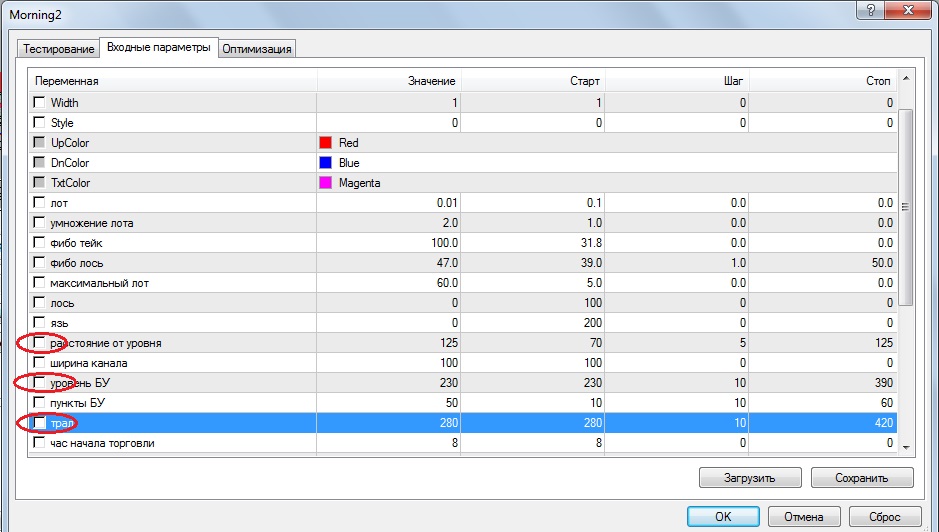Screen dimensions: 939x532
Task: Pick the magenta TxtColor swatch
Action: point(325,183)
